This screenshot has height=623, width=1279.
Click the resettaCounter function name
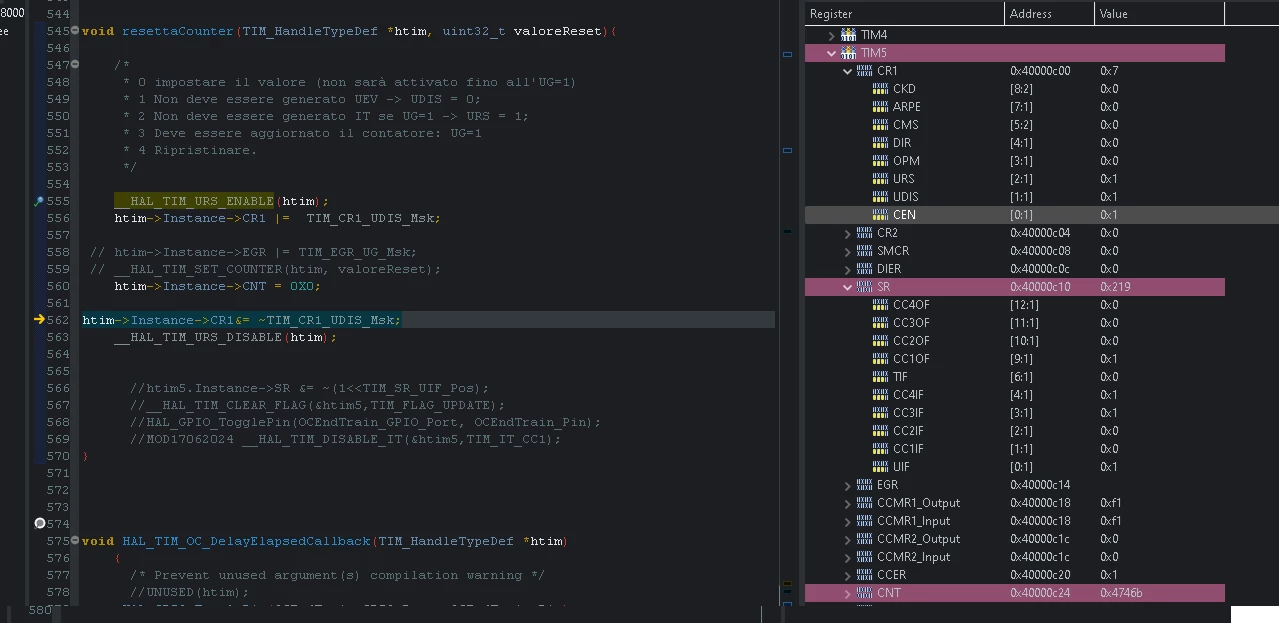coord(178,31)
